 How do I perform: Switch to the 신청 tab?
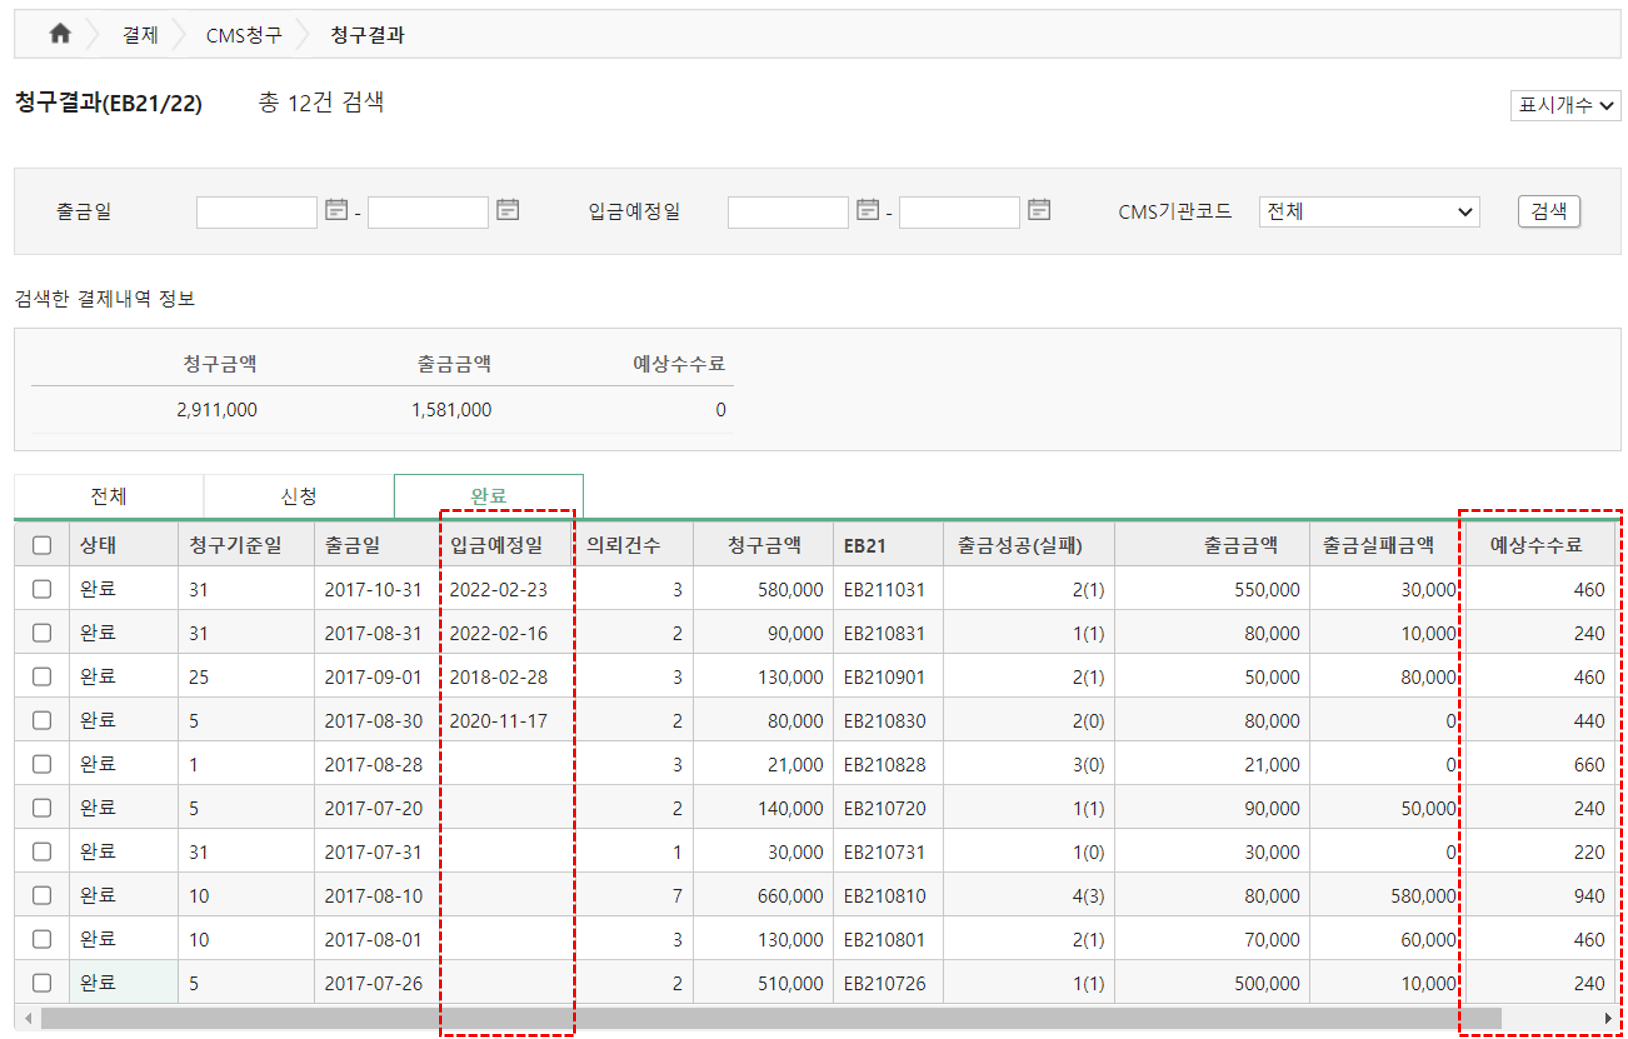pyautogui.click(x=298, y=496)
